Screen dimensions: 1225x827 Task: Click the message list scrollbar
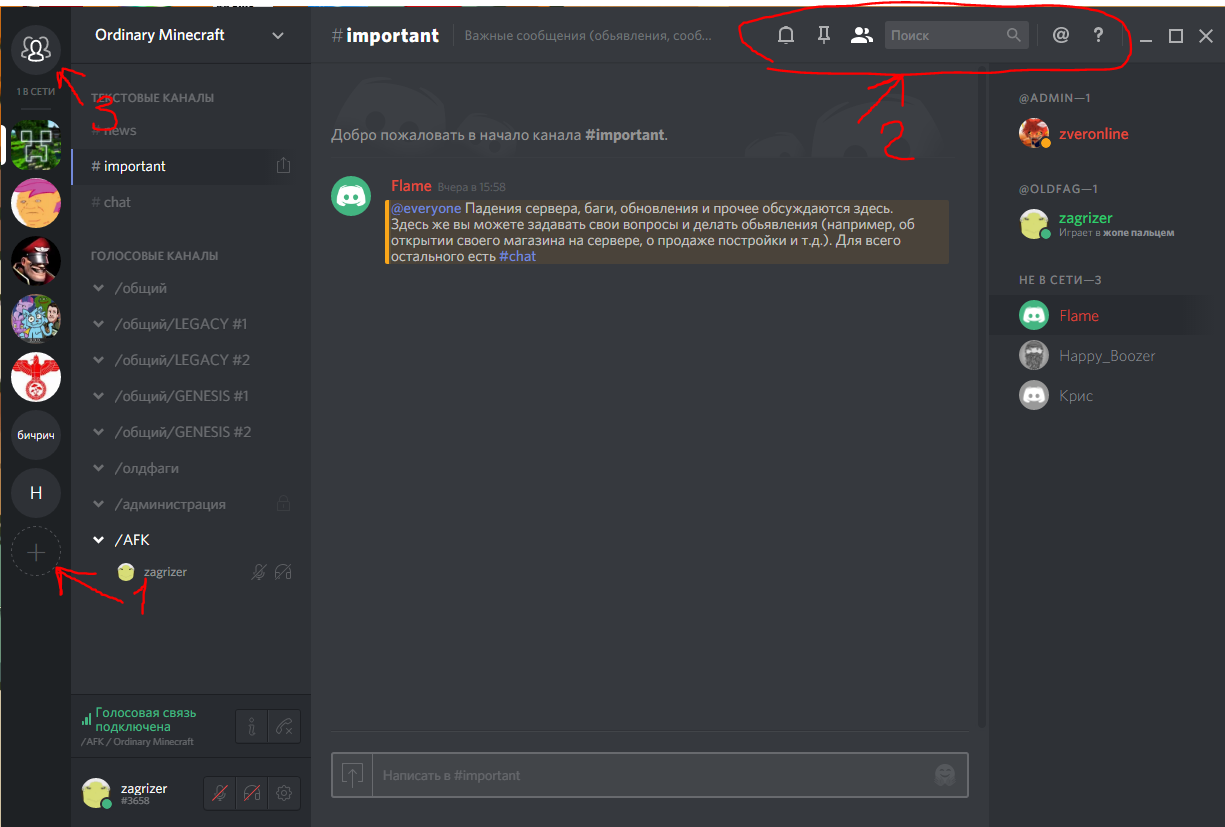[x=982, y=395]
